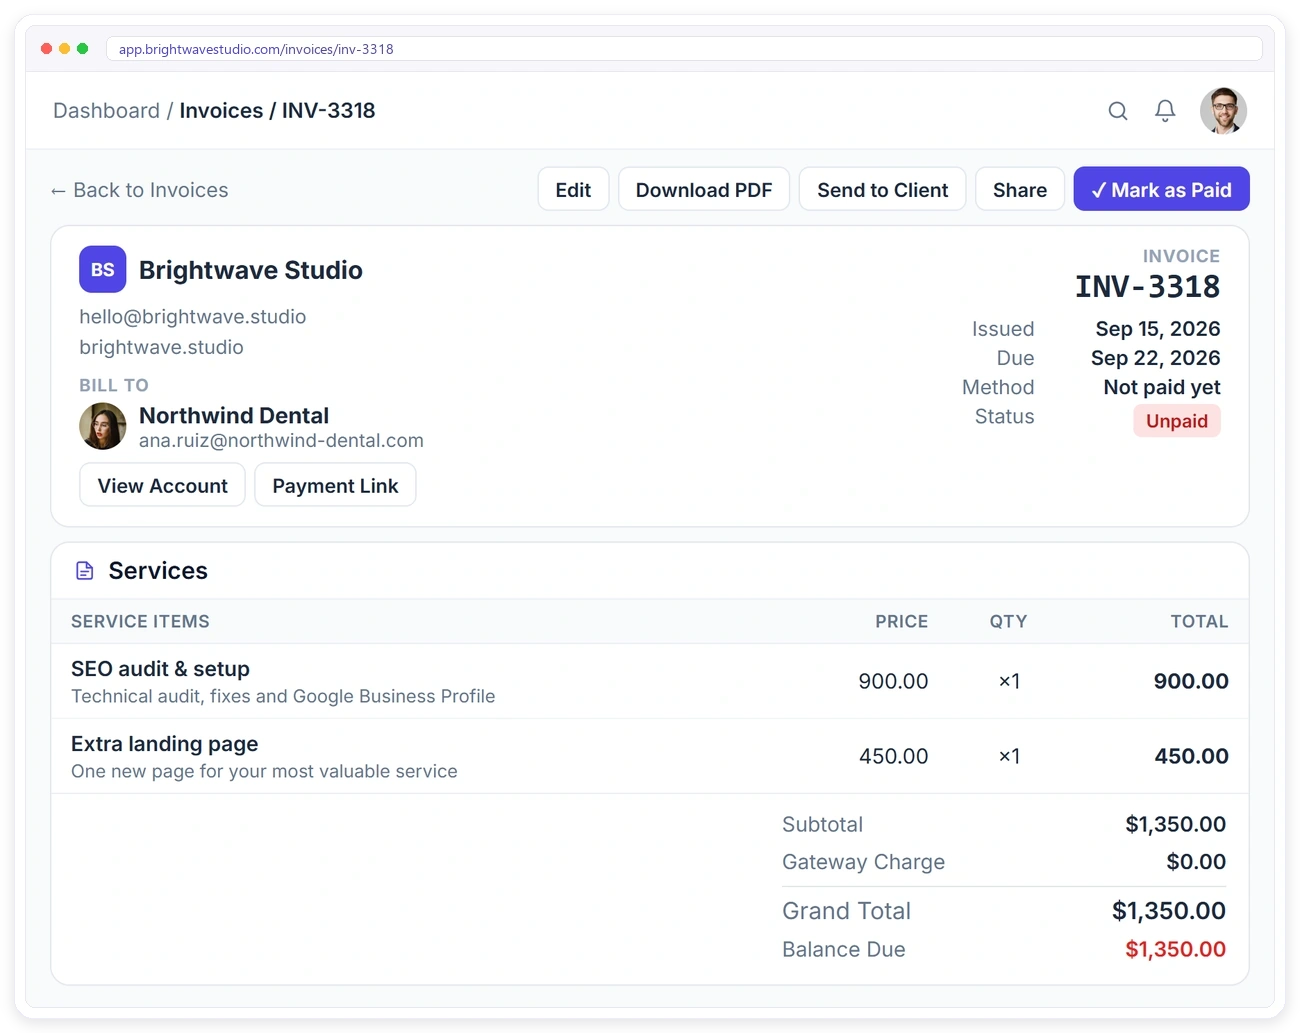The height and width of the screenshot is (1033, 1300).
Task: Open Invoices in the breadcrumb
Action: tap(221, 111)
